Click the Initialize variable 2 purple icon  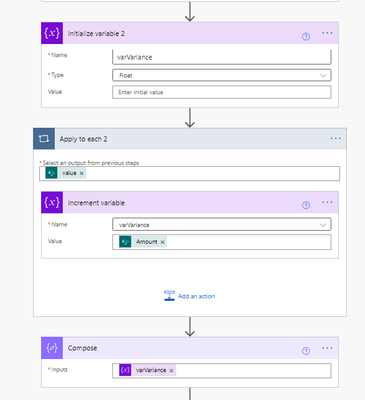point(52,33)
